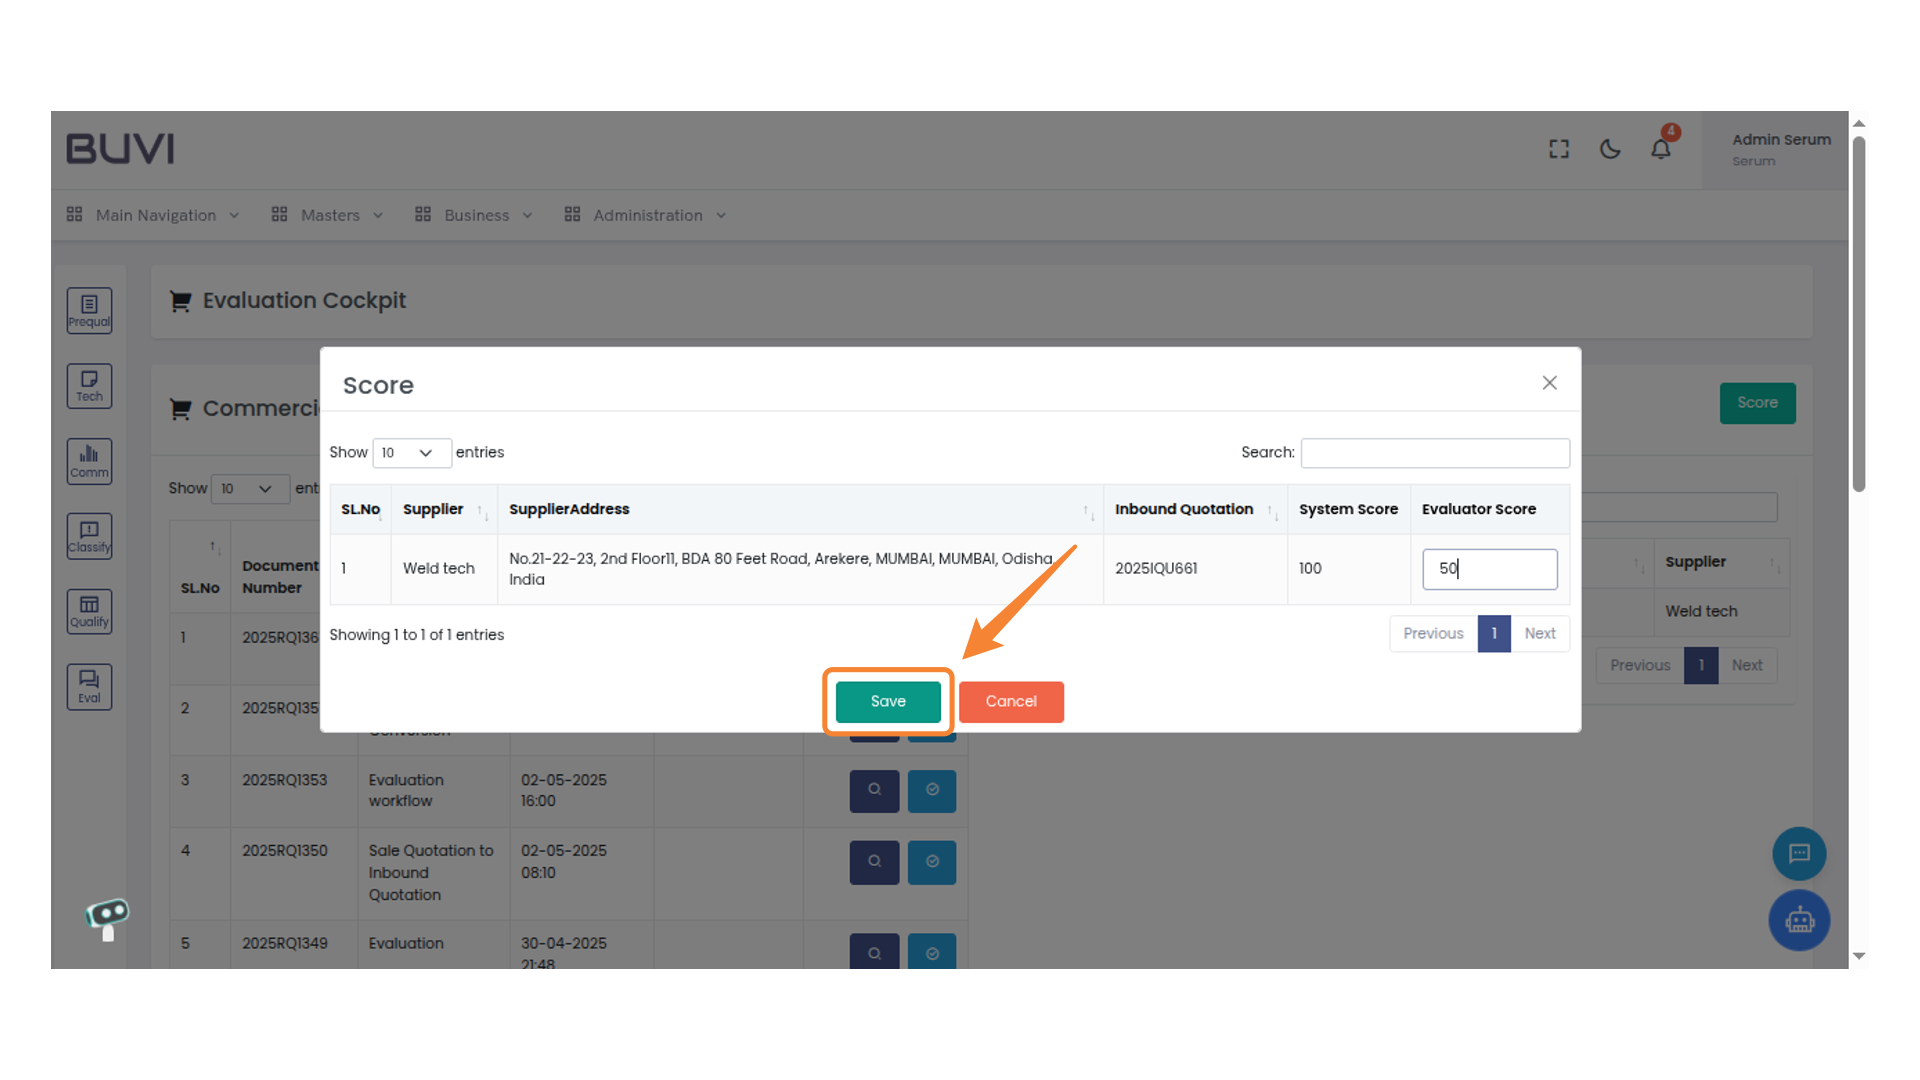The height and width of the screenshot is (1080, 1920).
Task: Enter fullscreen with the expand icon
Action: [1558, 149]
